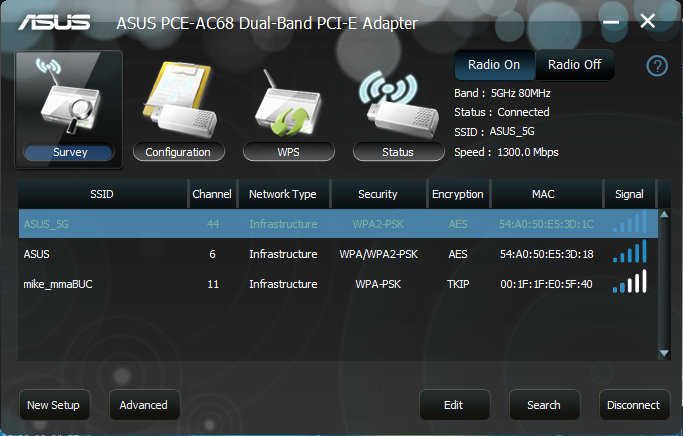Click the Status USB adapter icon
The width and height of the screenshot is (683, 436).
click(x=398, y=105)
